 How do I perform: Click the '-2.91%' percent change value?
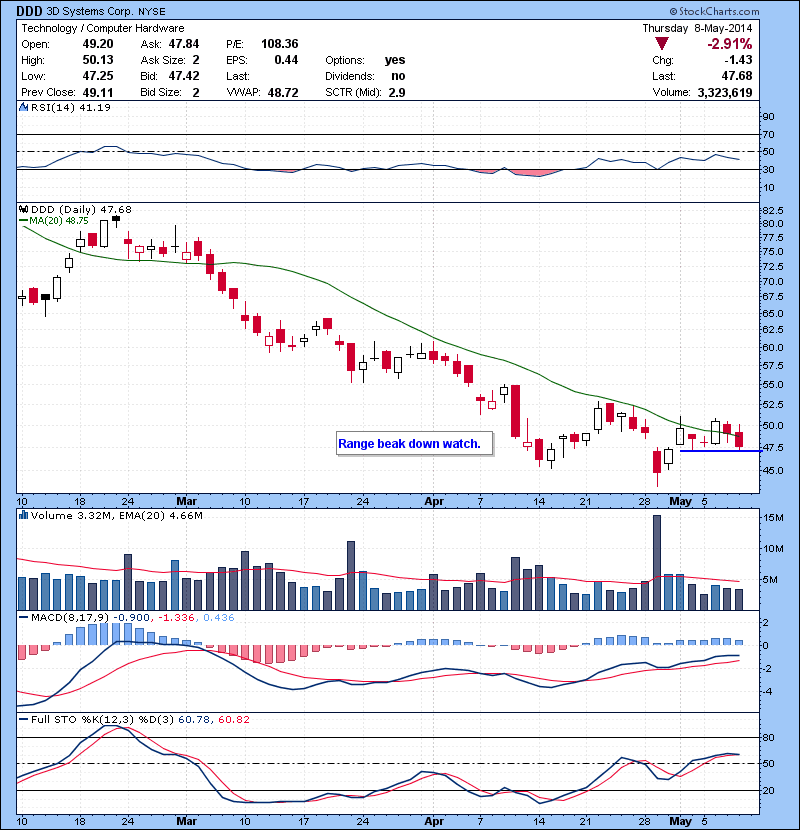(x=729, y=43)
